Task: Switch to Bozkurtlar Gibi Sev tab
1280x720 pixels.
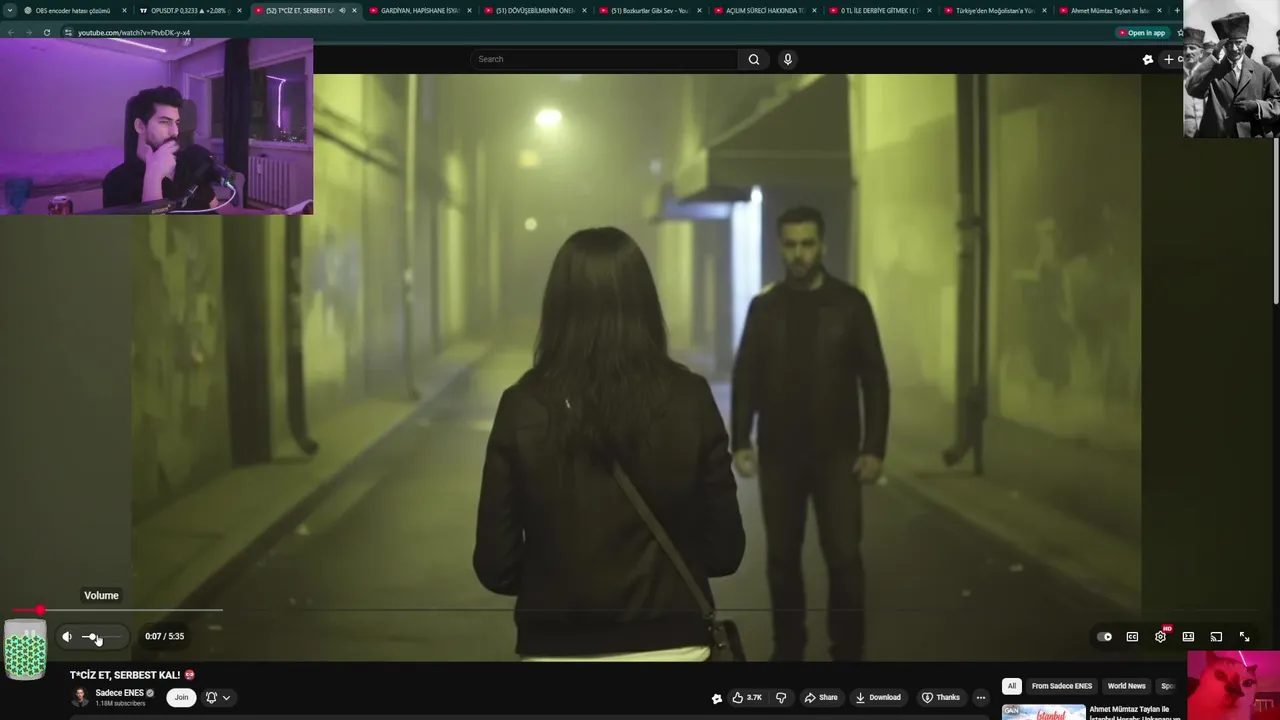Action: coord(649,10)
